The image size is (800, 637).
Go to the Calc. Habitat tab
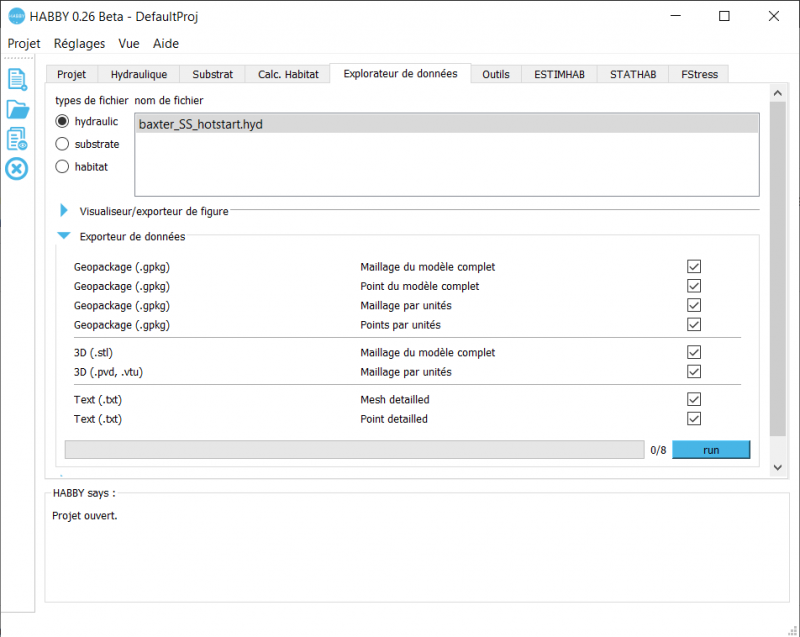click(x=287, y=73)
